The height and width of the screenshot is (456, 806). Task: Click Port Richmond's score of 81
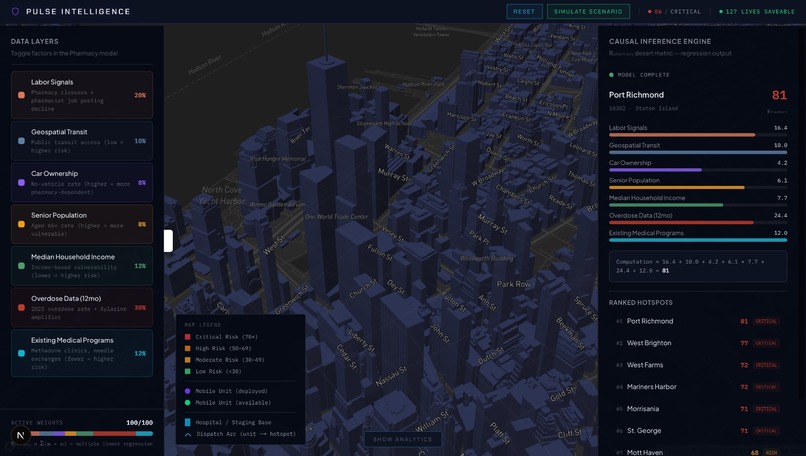(x=779, y=95)
